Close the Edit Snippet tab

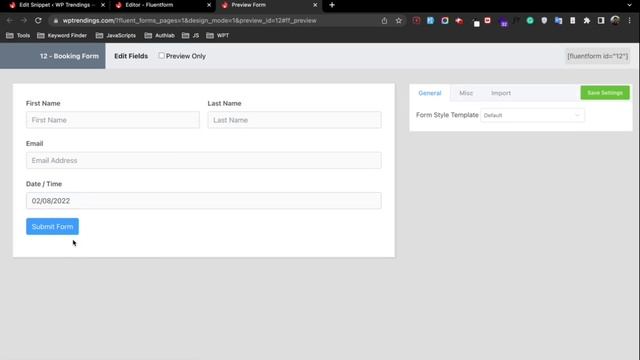103,5
